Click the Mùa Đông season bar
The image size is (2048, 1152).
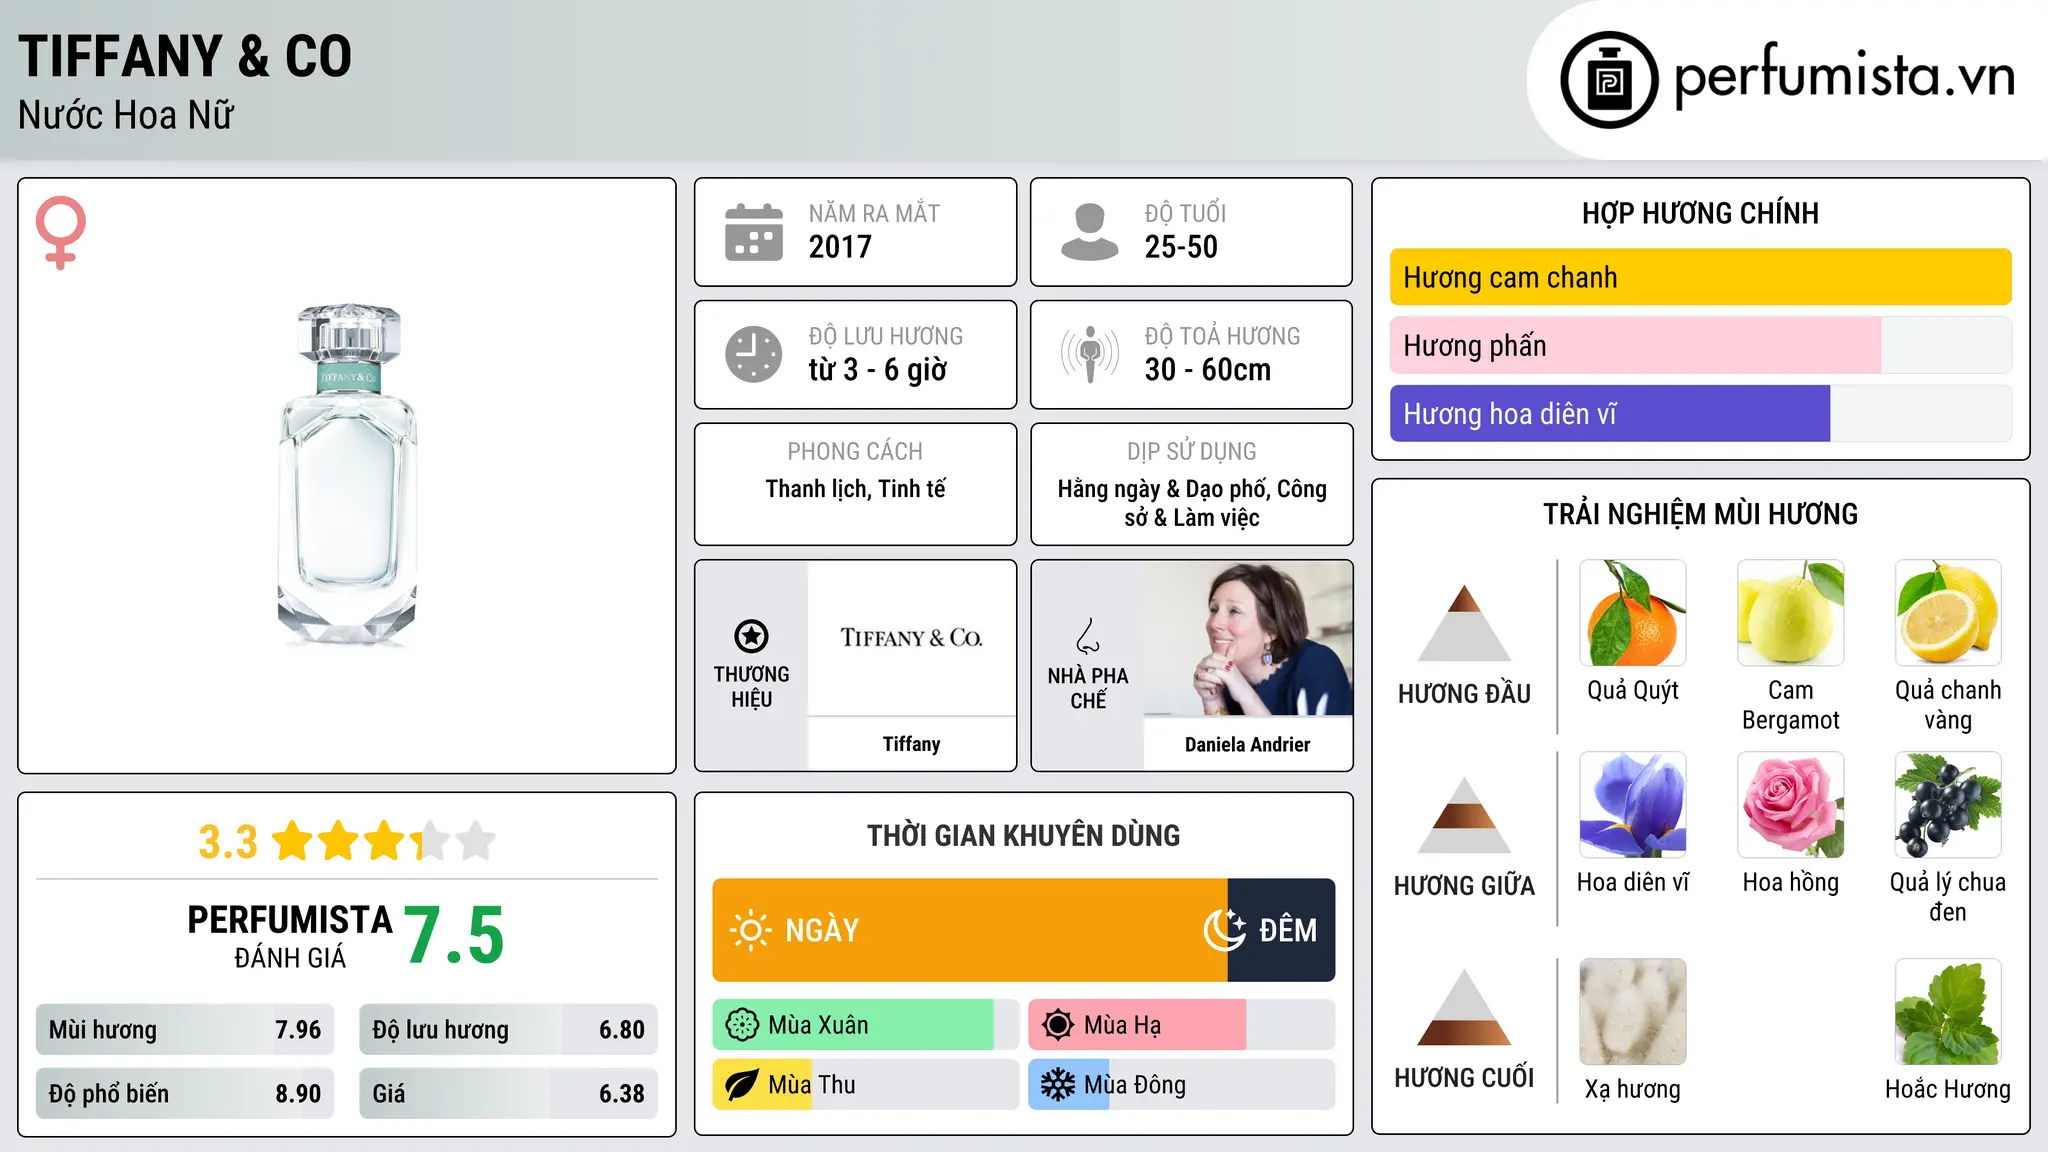tap(1182, 1085)
